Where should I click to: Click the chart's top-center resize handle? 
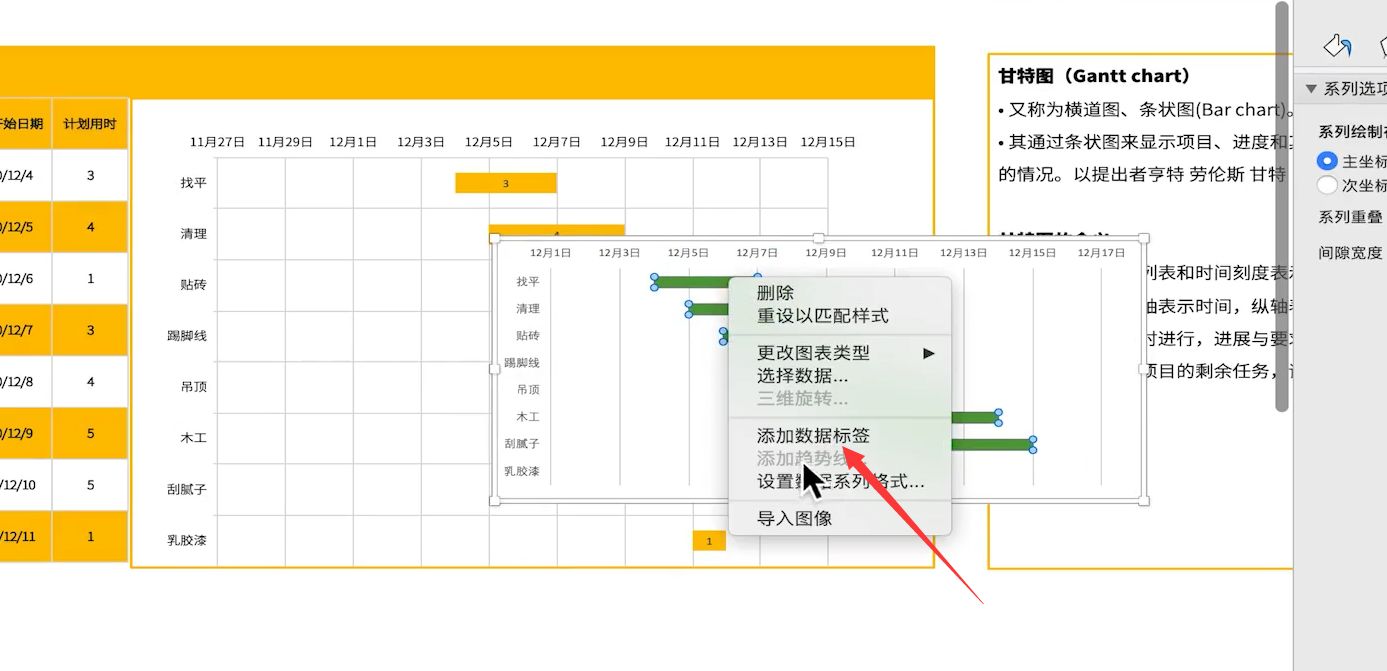click(x=818, y=238)
